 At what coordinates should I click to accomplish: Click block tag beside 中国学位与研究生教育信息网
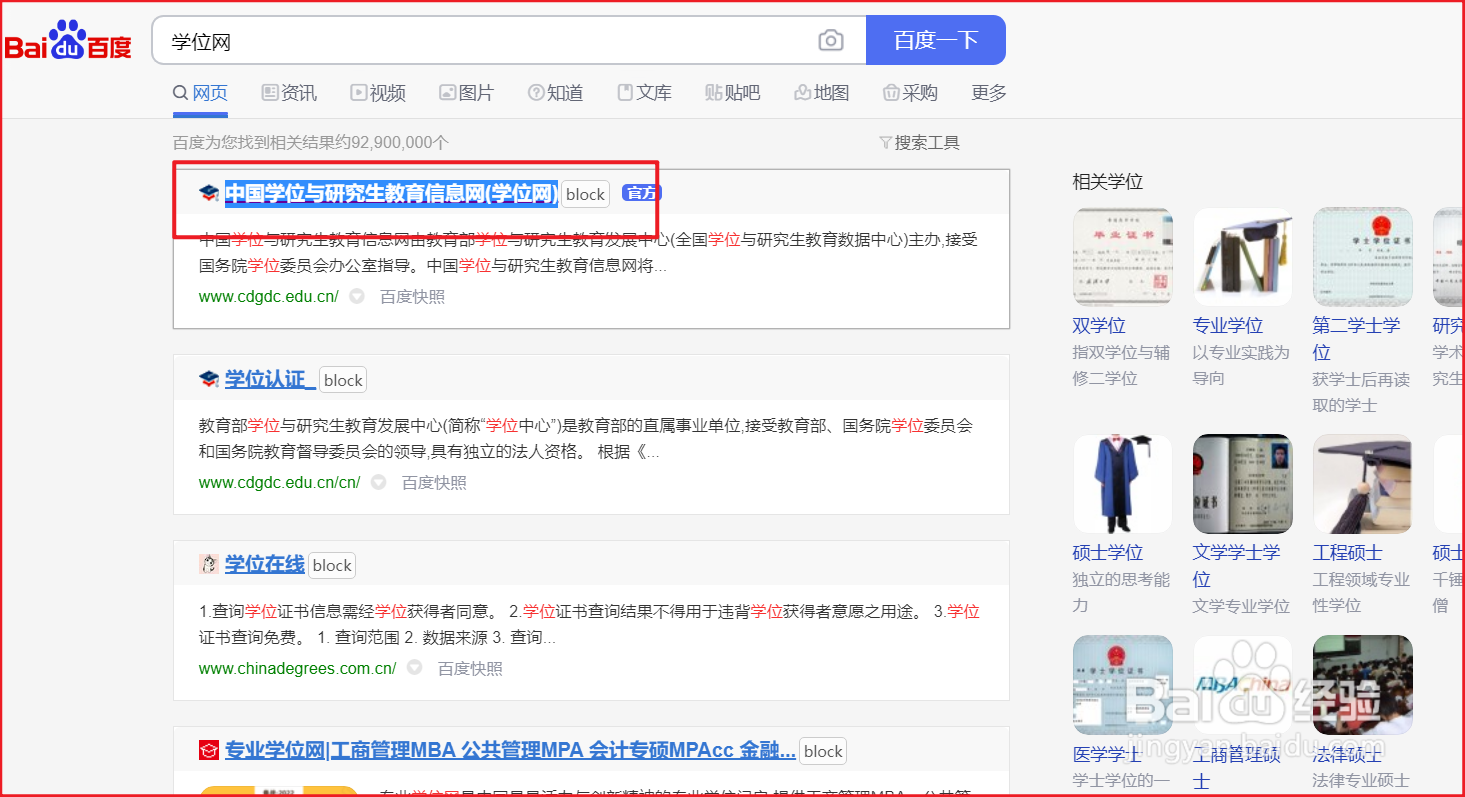tap(585, 195)
